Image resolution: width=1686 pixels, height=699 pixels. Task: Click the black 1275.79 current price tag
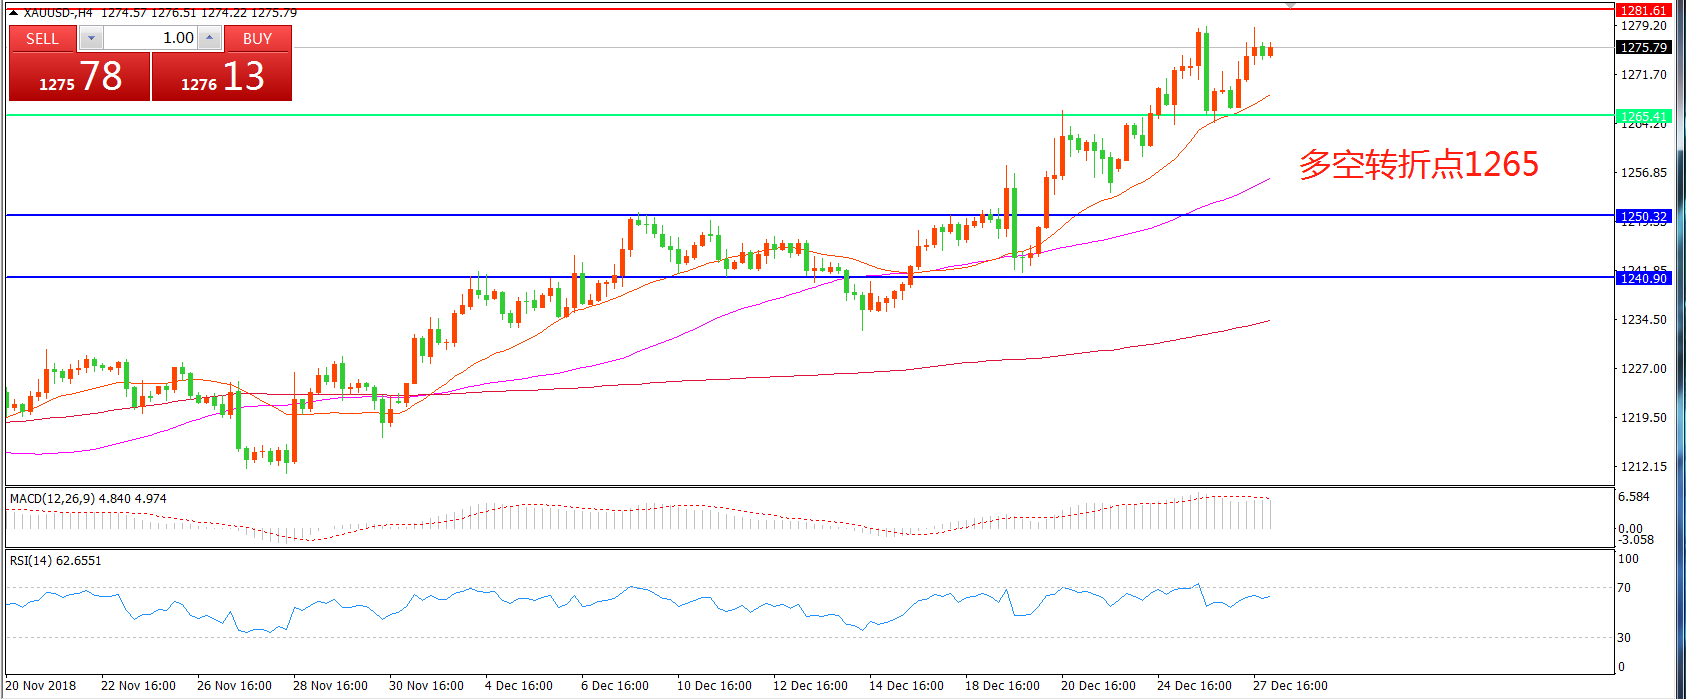(1643, 47)
